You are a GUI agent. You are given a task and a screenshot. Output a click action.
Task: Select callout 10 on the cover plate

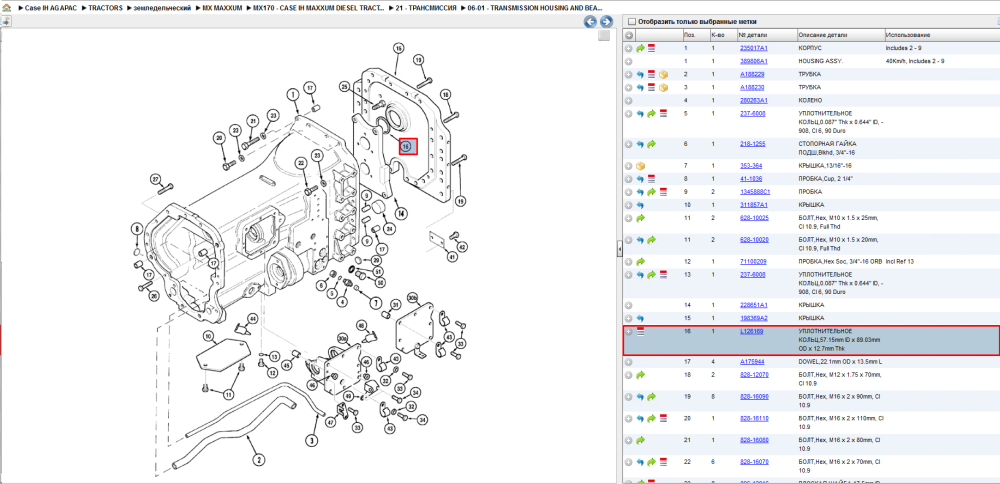(207, 335)
